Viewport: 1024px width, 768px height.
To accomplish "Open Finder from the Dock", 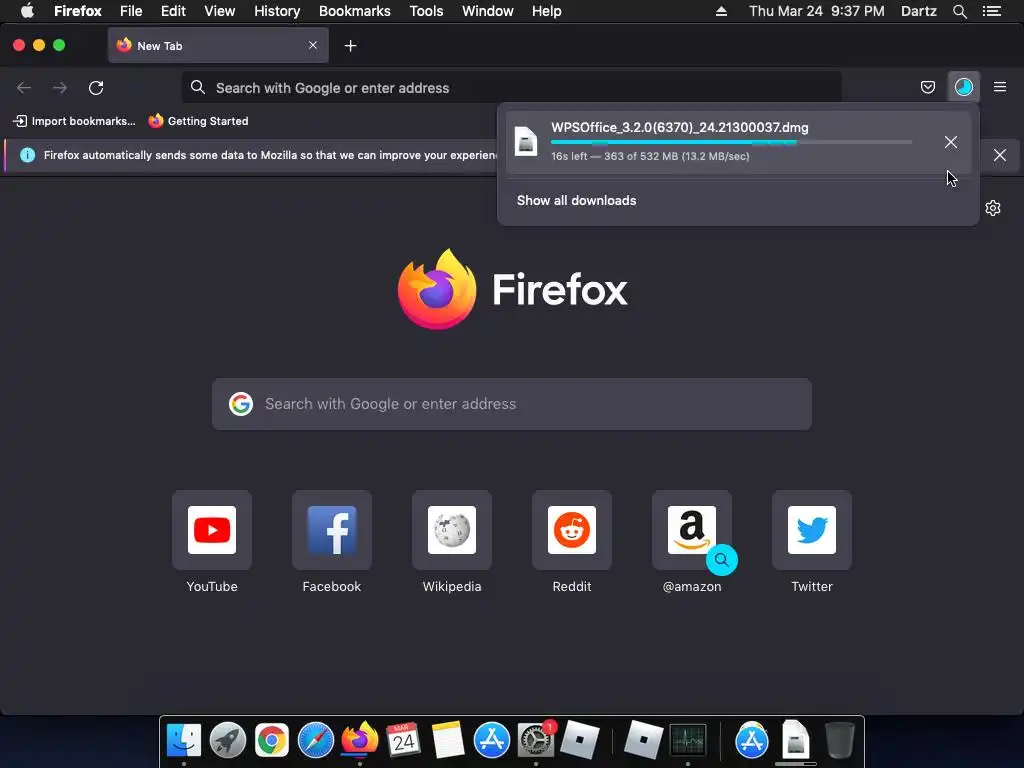I will click(x=184, y=740).
